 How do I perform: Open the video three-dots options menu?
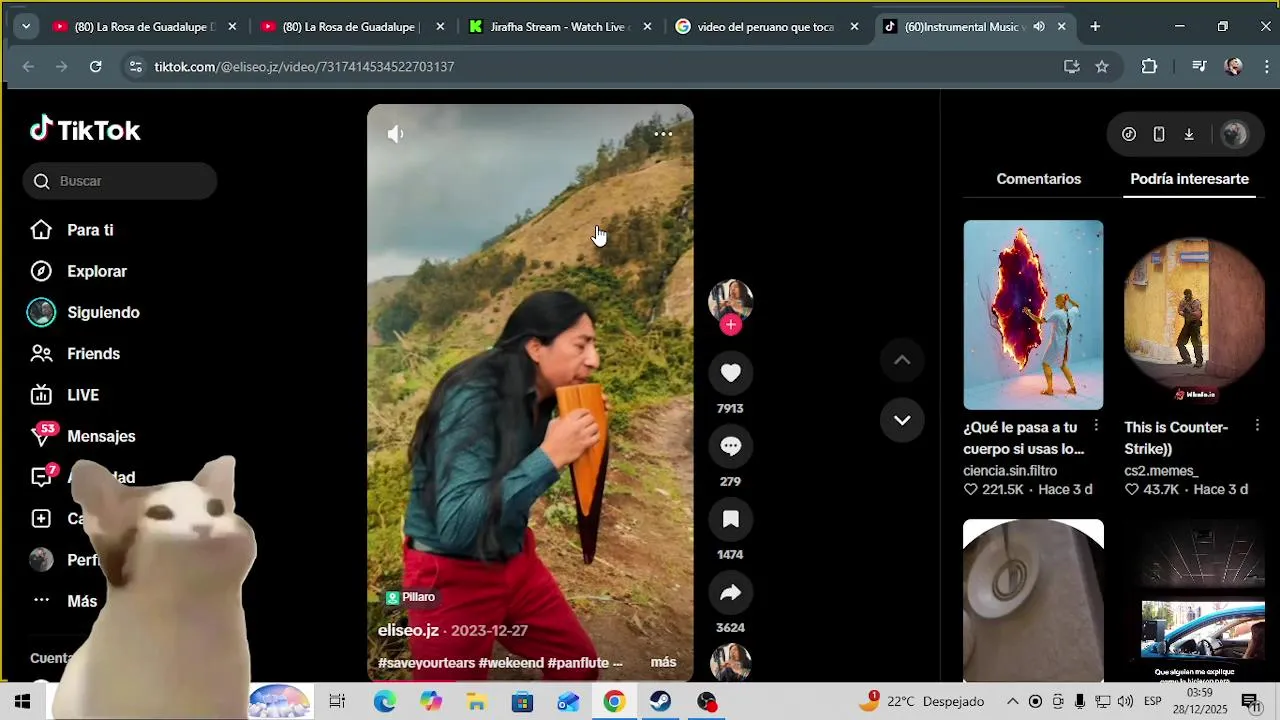[x=663, y=134]
